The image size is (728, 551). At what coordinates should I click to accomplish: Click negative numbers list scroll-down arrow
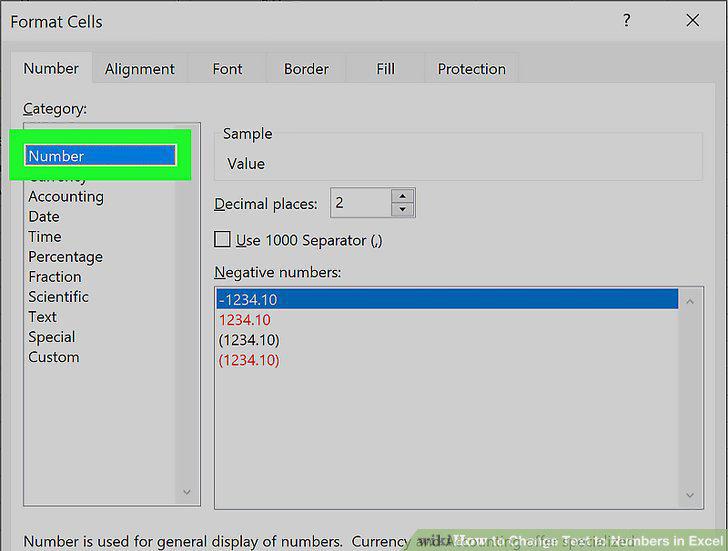690,495
